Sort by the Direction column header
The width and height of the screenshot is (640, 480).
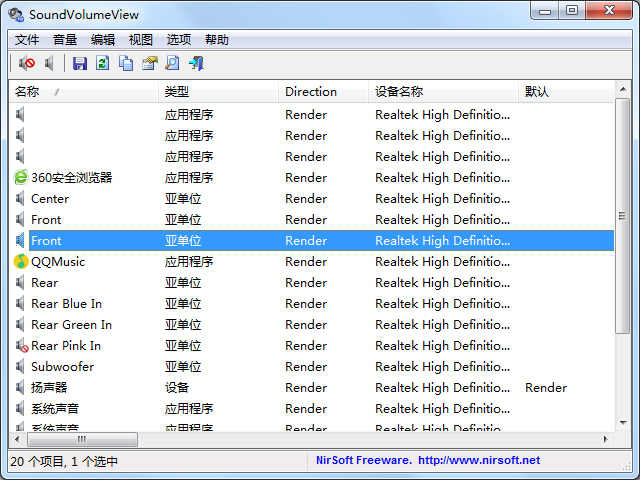click(x=324, y=91)
